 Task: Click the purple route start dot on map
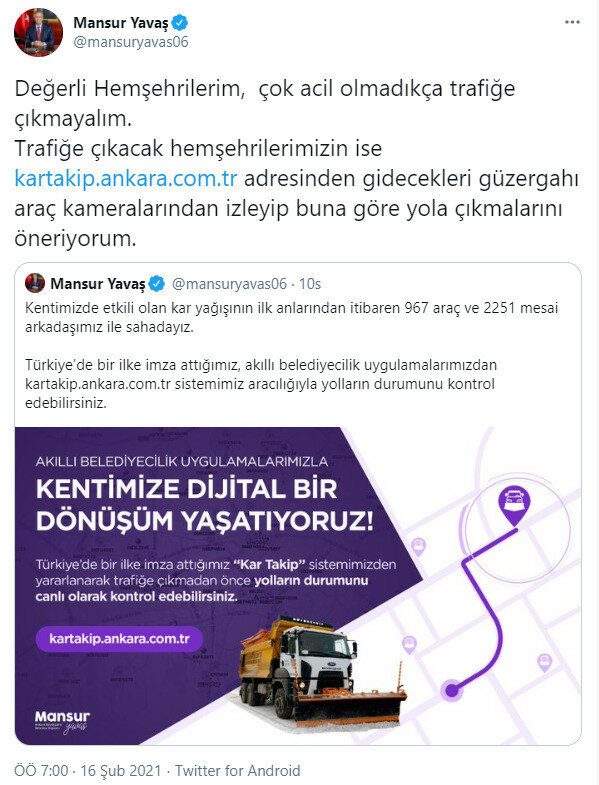coord(452,691)
